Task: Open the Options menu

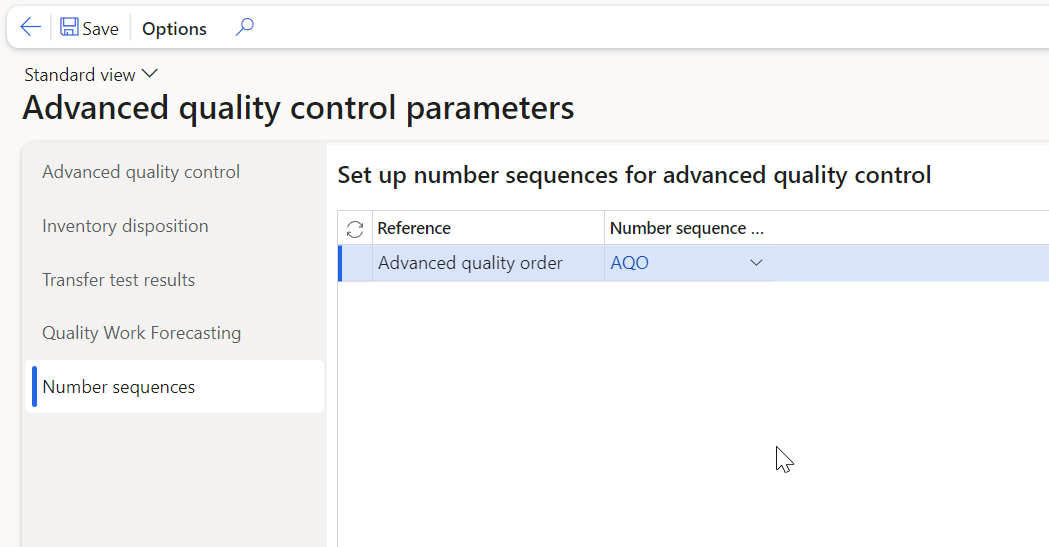Action: pos(174,29)
